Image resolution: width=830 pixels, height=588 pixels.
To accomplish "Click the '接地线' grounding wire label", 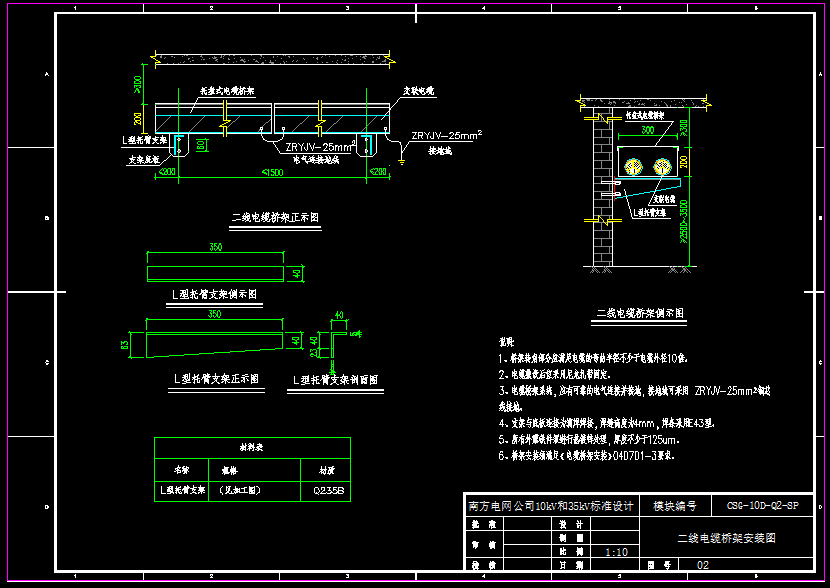I will click(440, 151).
